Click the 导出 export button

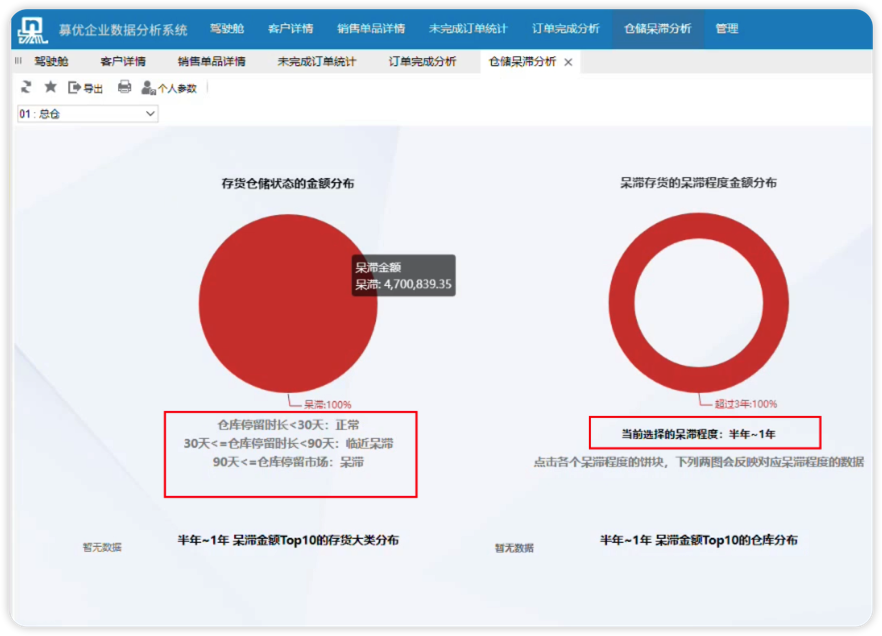pos(86,88)
